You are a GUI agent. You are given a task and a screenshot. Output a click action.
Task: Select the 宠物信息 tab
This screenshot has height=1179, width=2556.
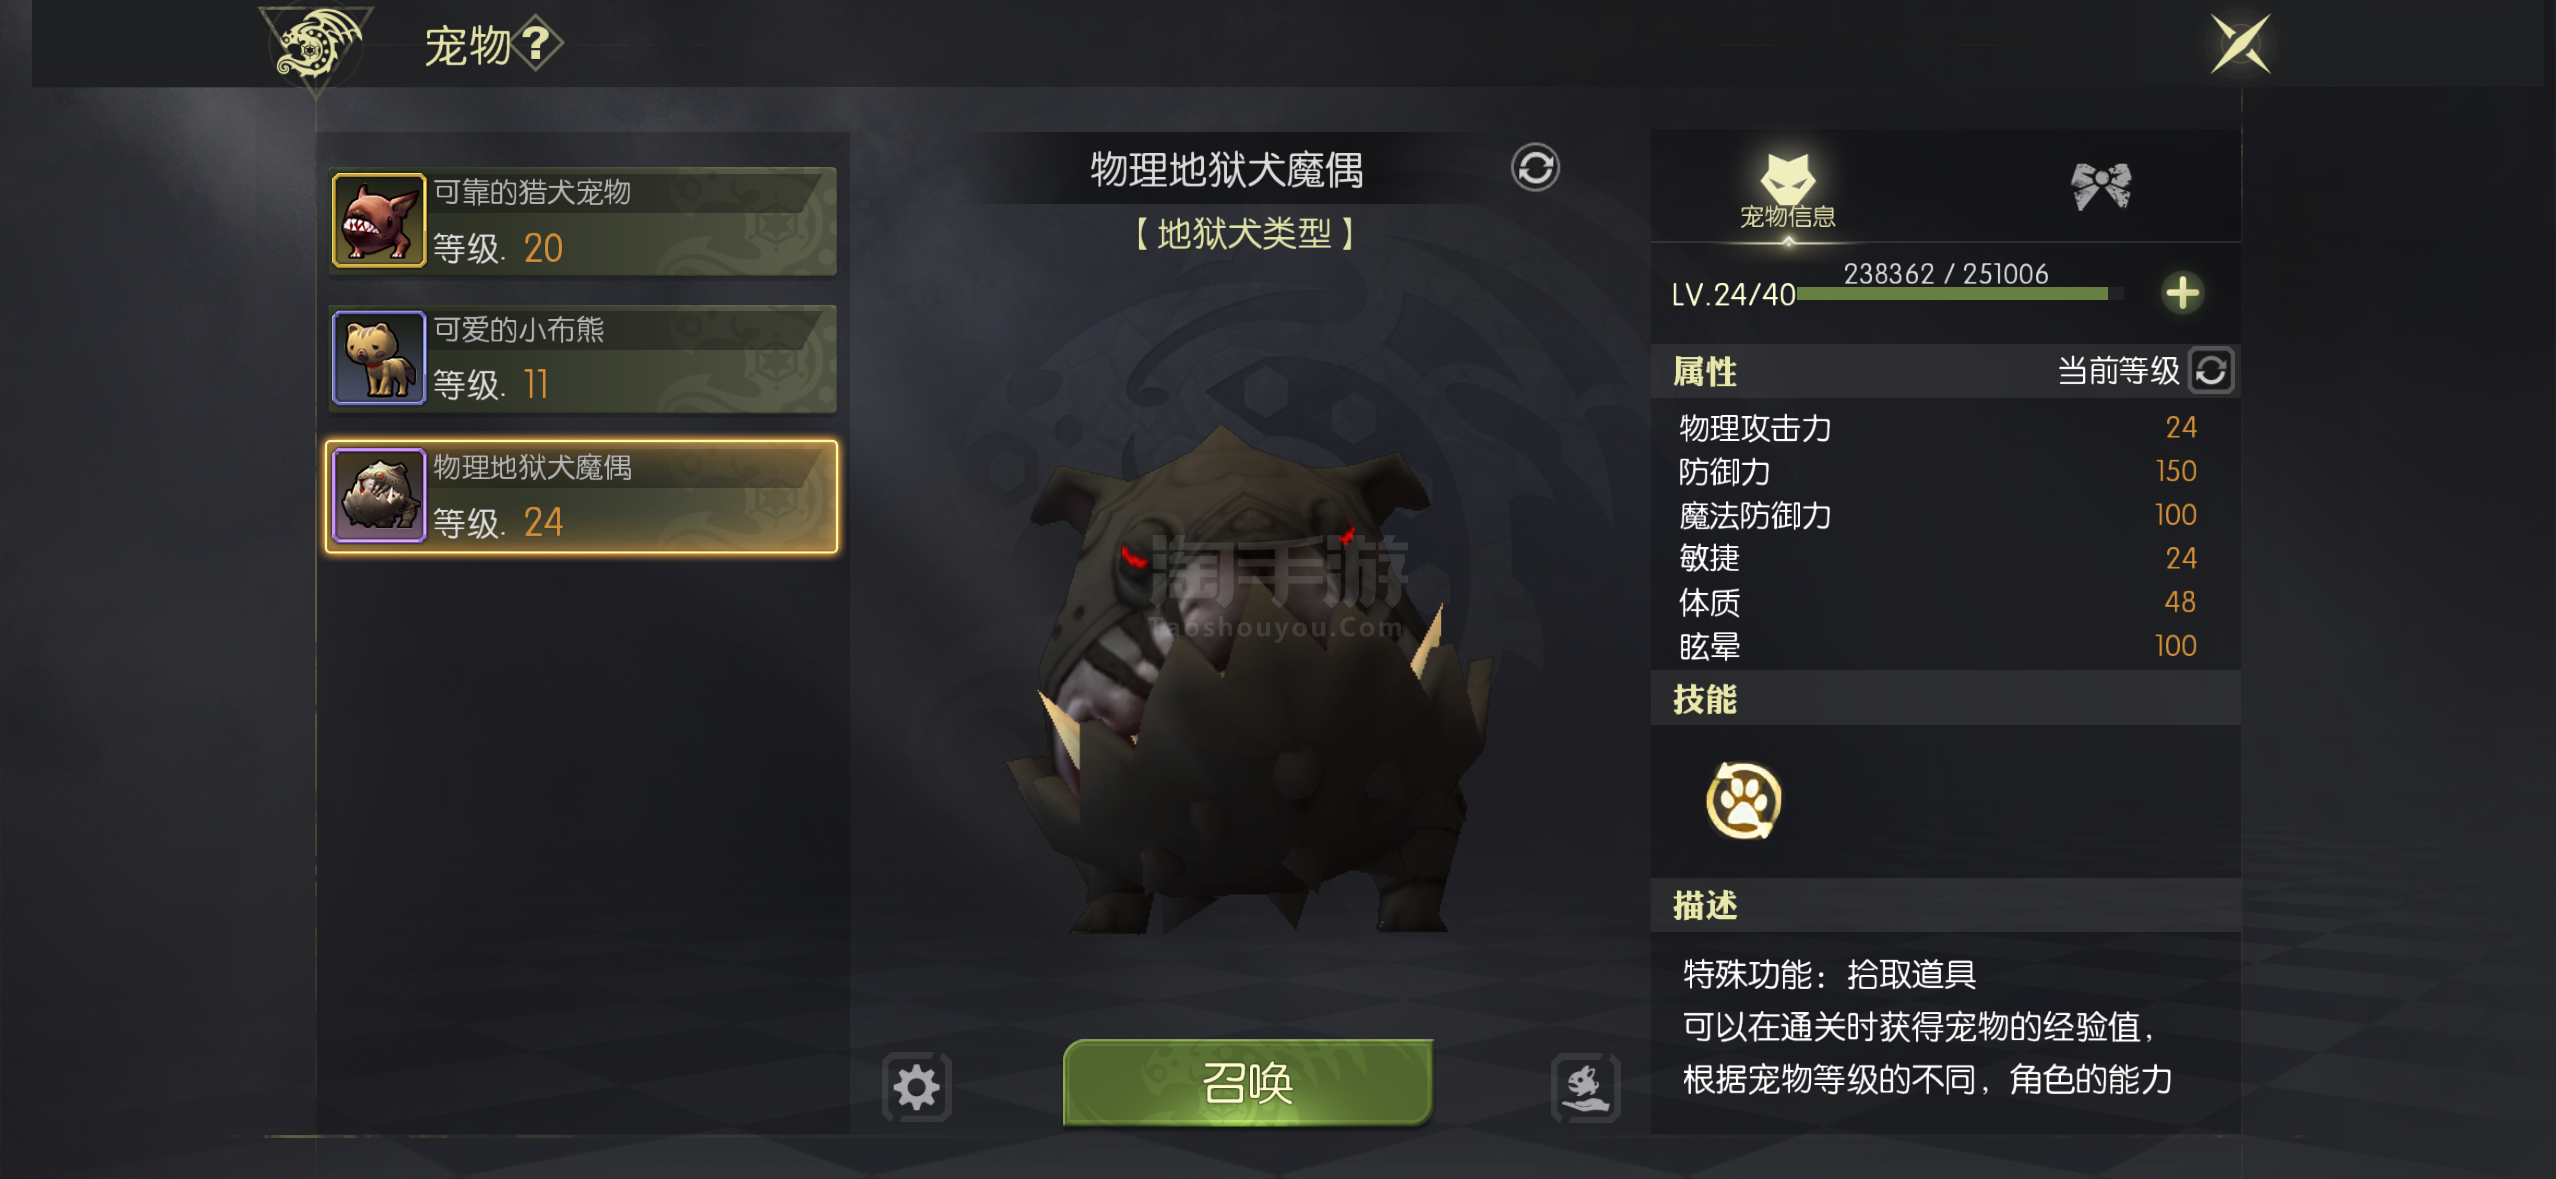tap(1788, 192)
